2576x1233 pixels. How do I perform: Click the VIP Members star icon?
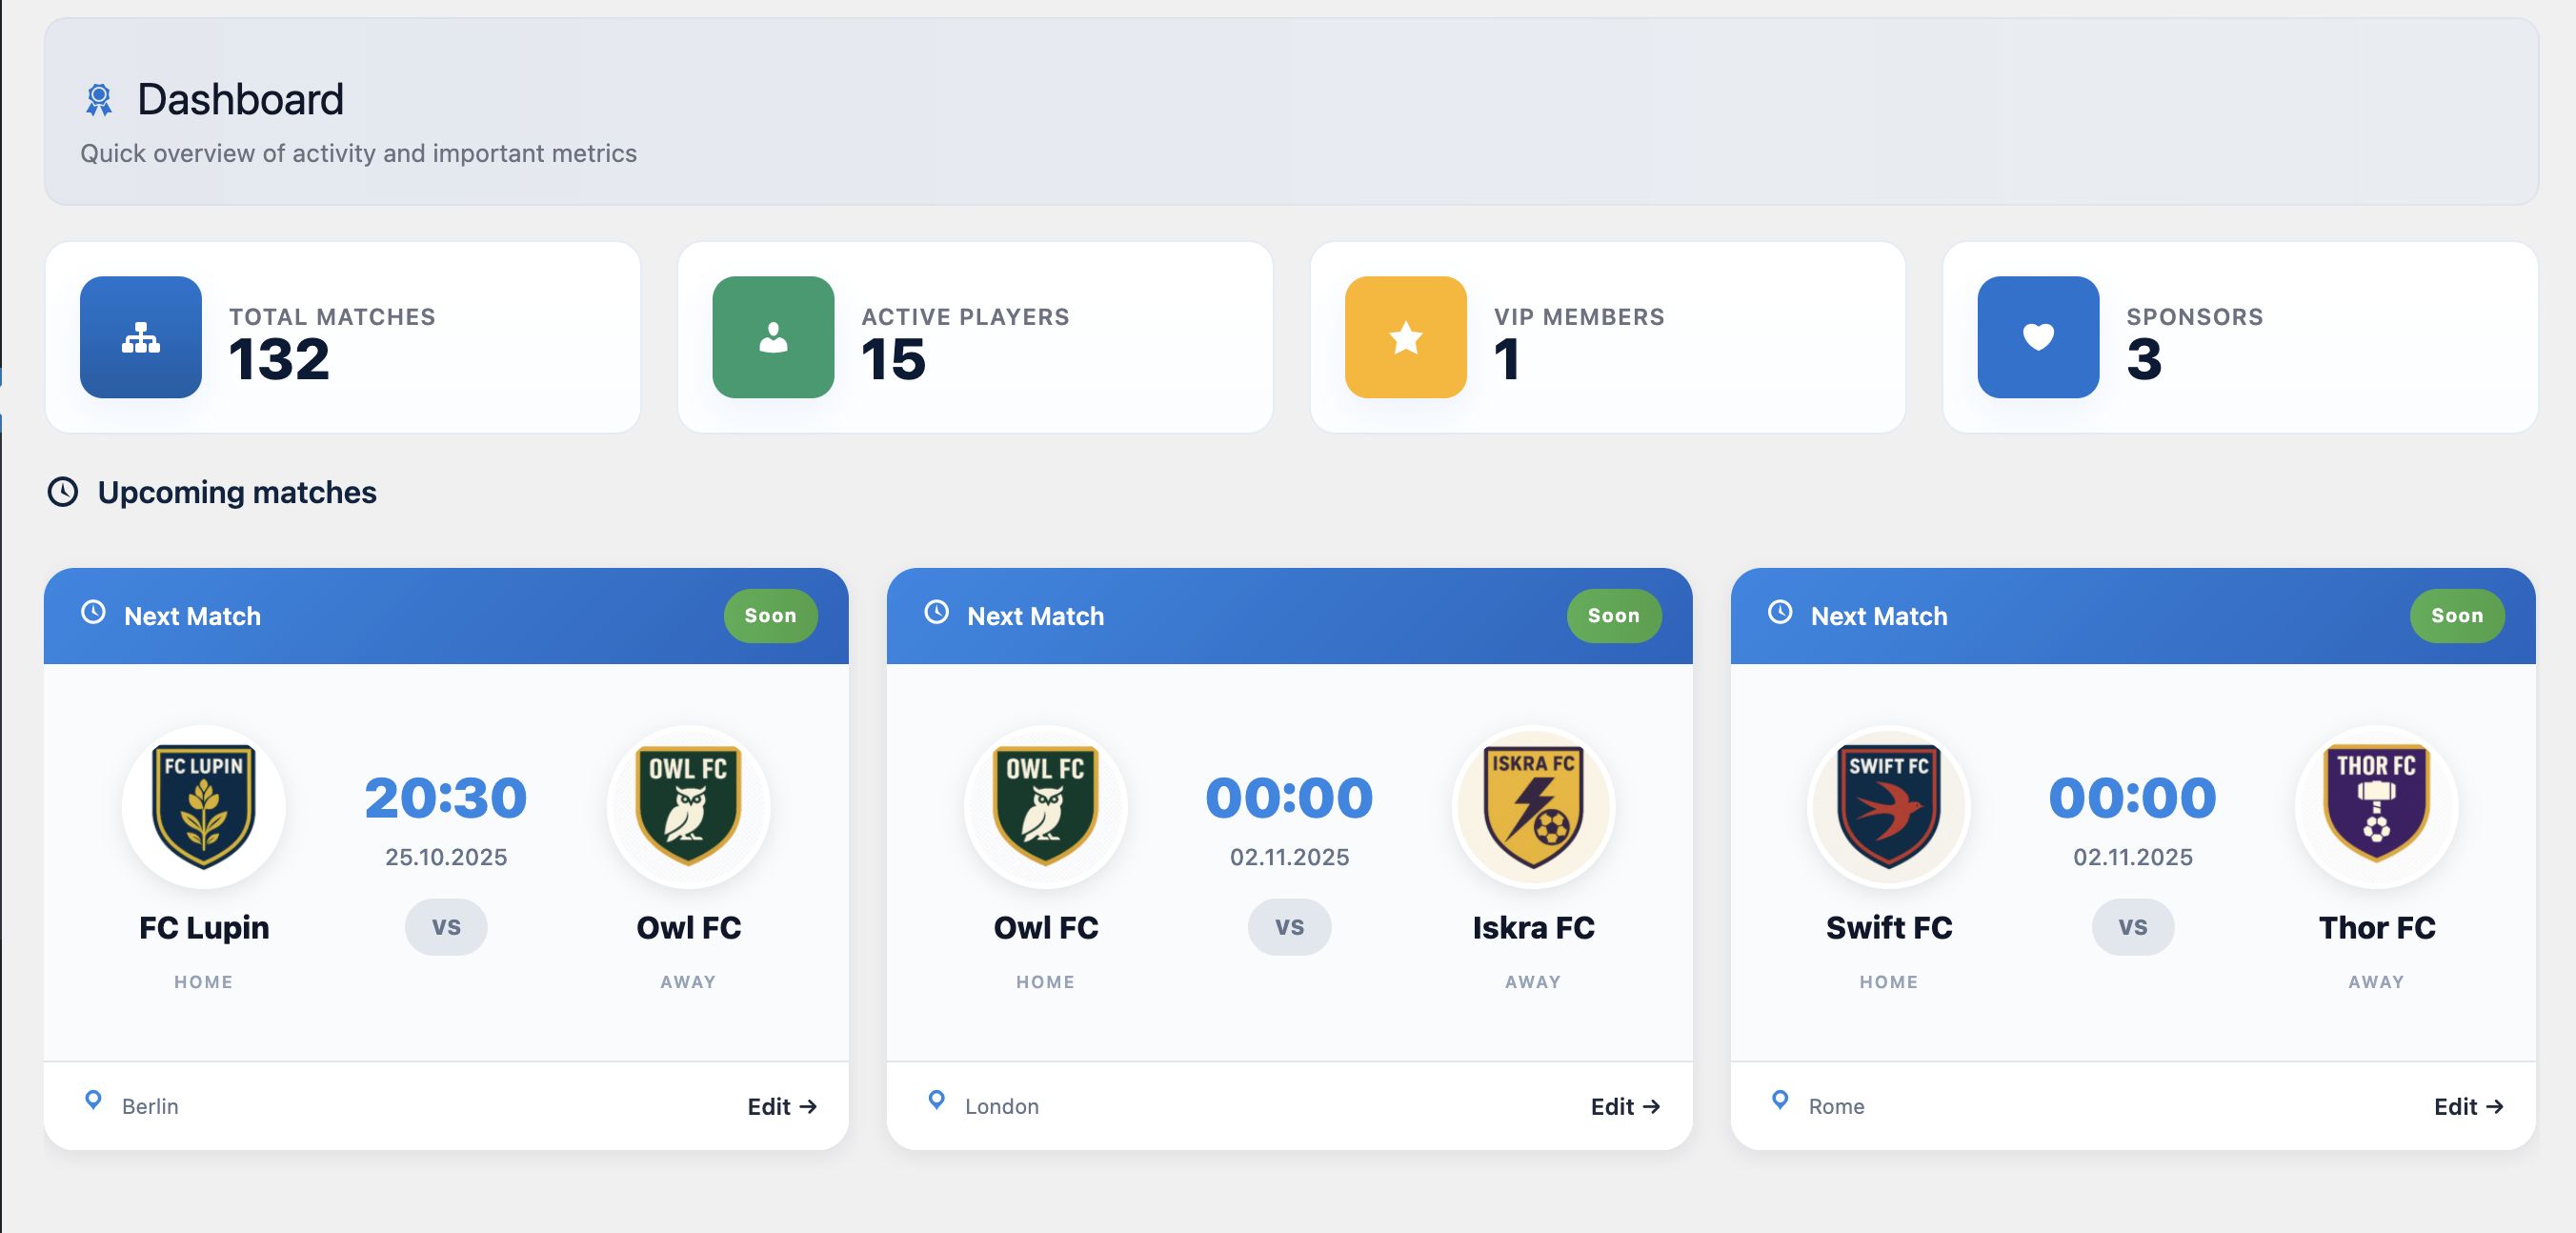[x=1405, y=338]
